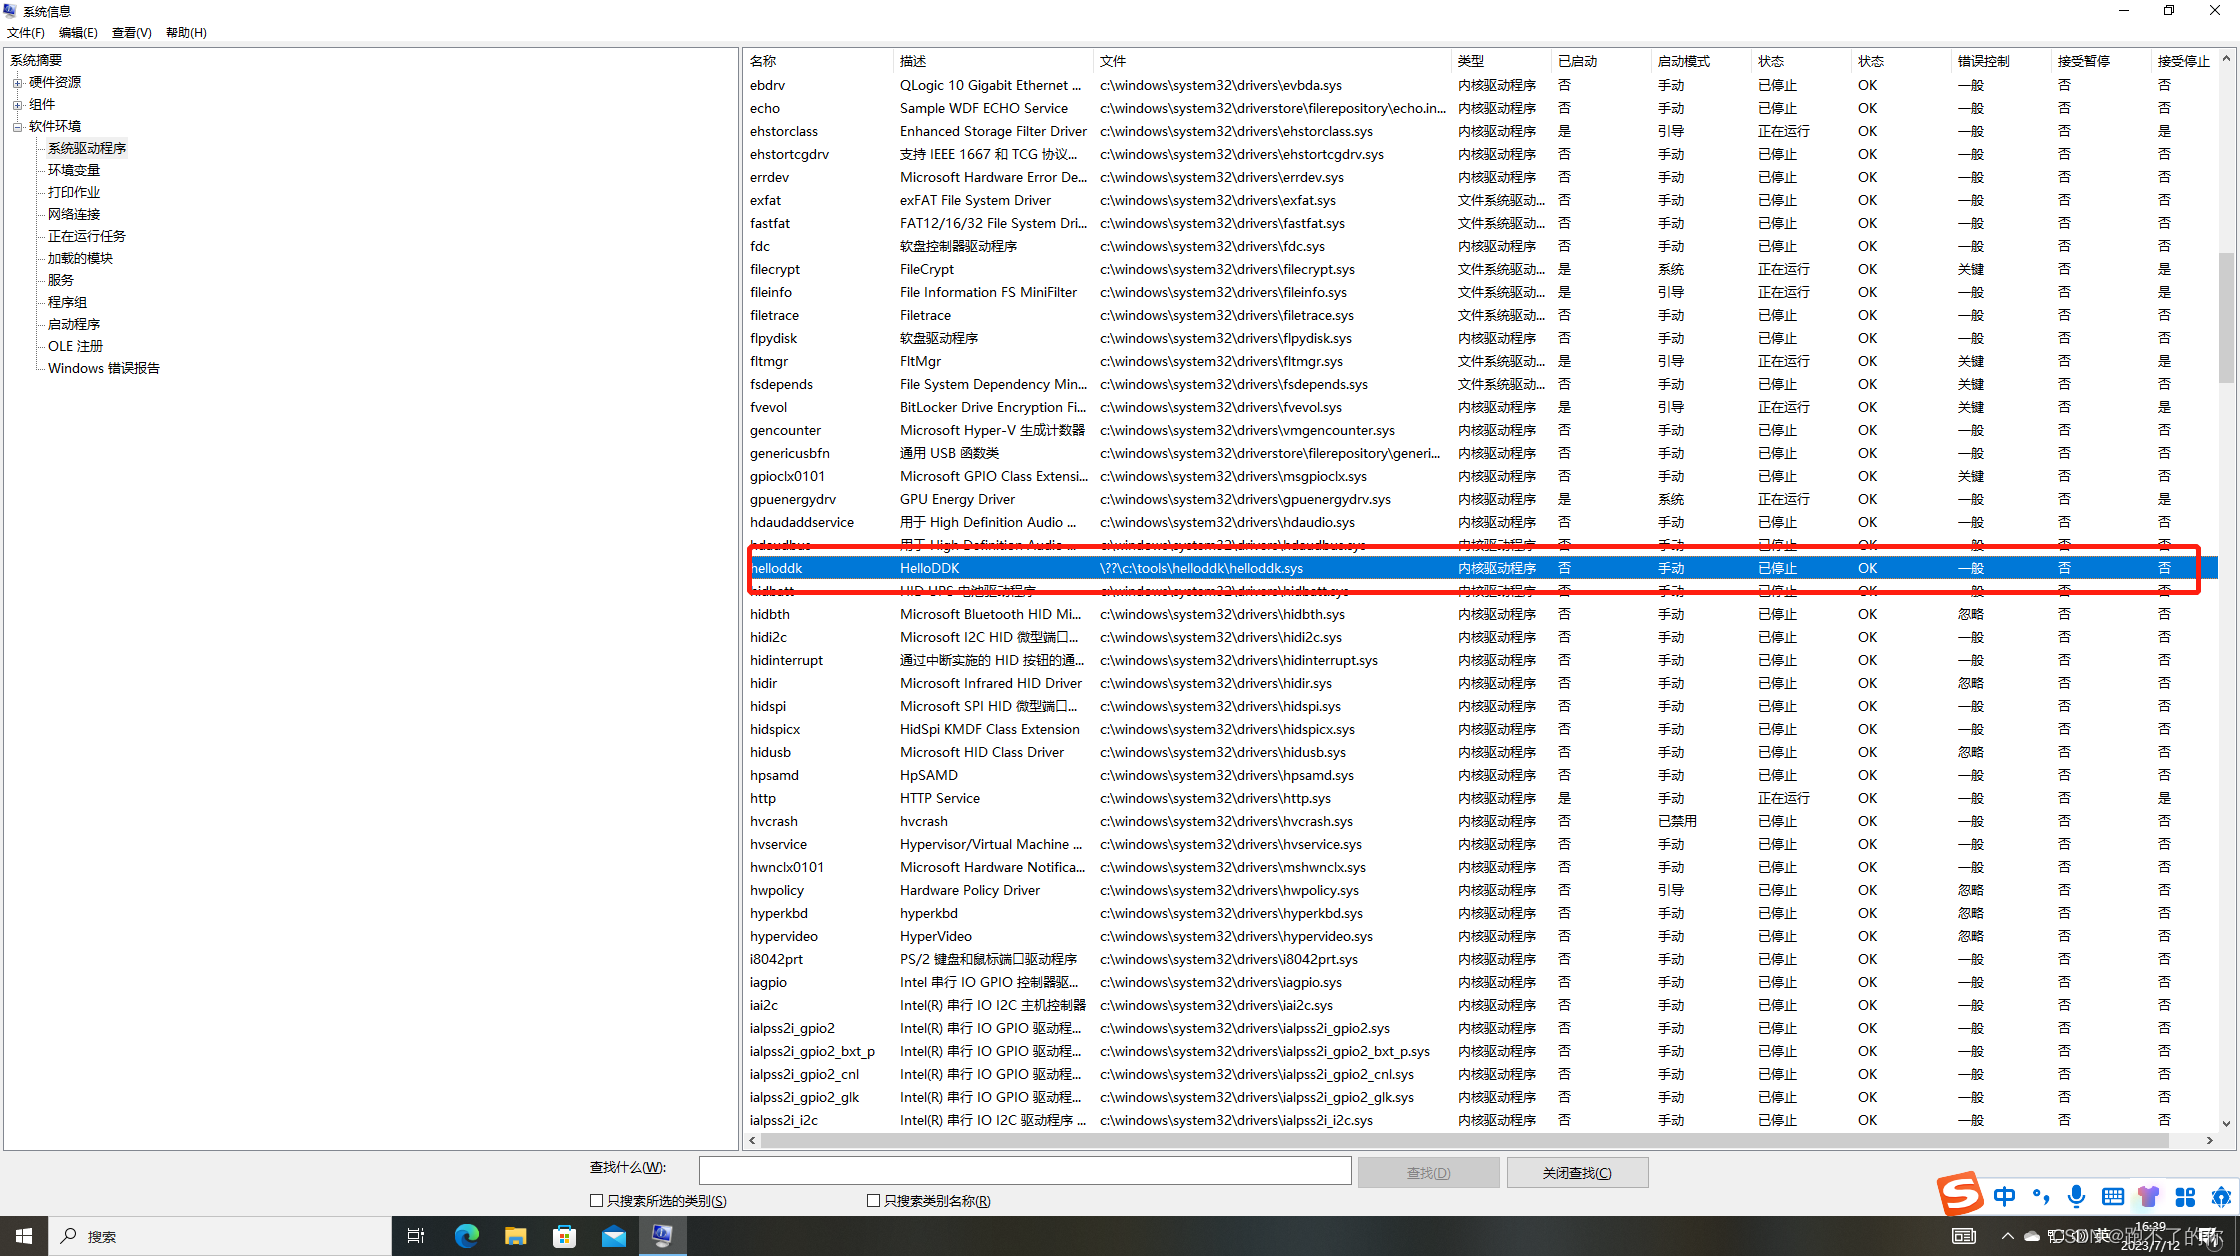
Task: Select 打印作业 in the tree
Action: [74, 192]
